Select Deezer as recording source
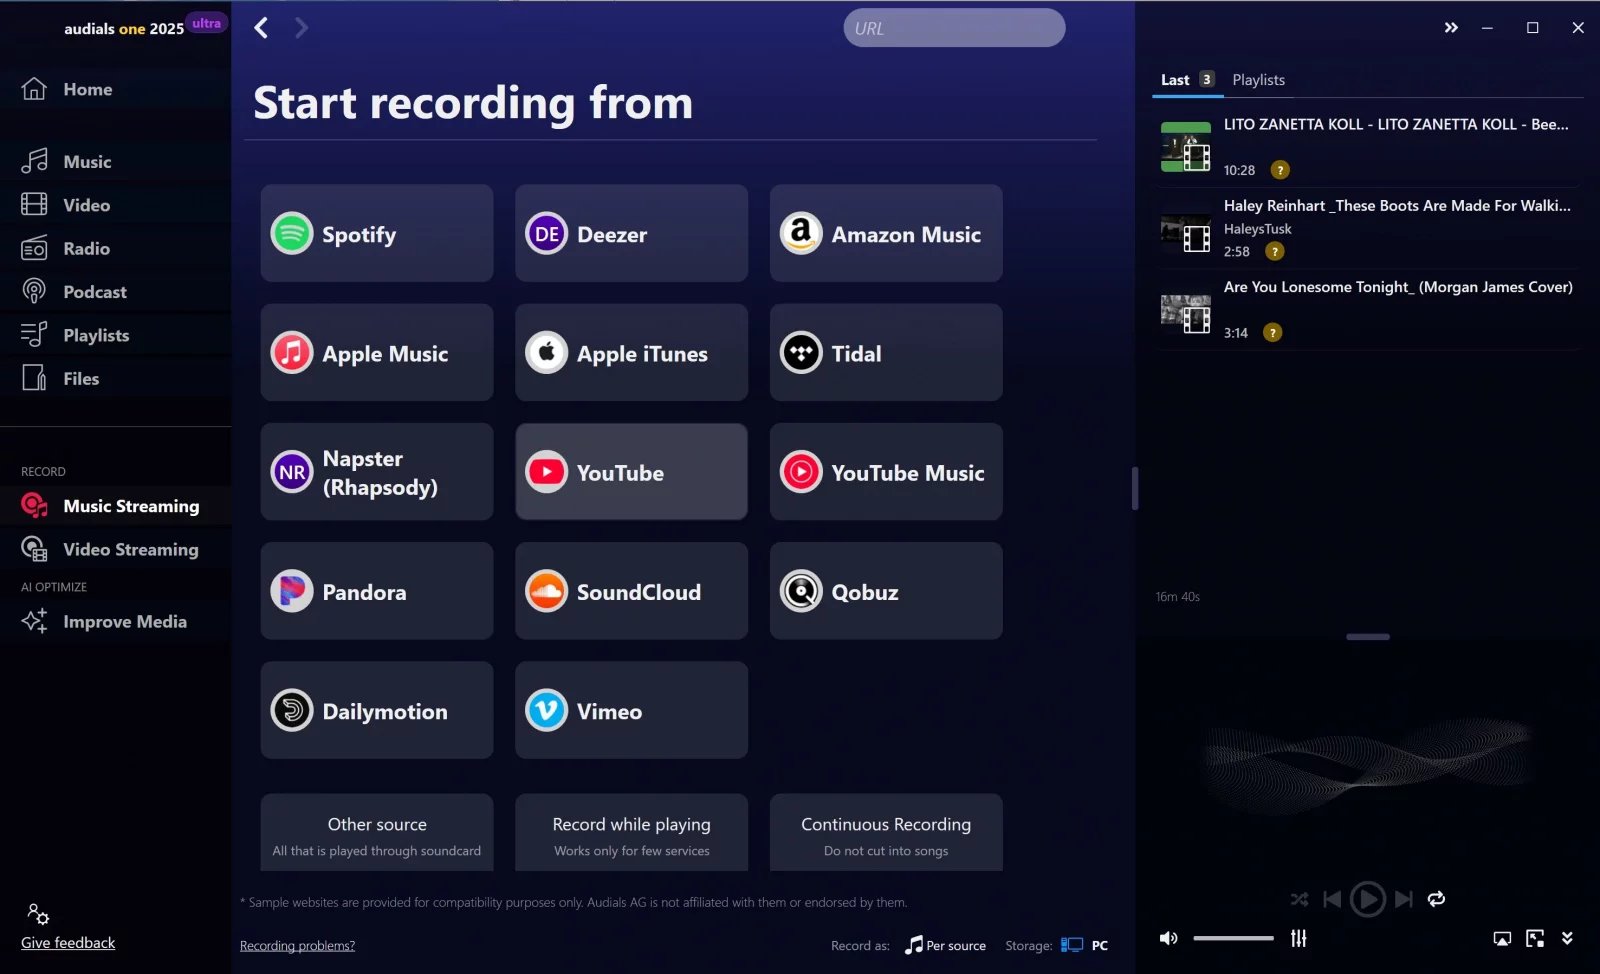The image size is (1600, 974). click(x=631, y=234)
